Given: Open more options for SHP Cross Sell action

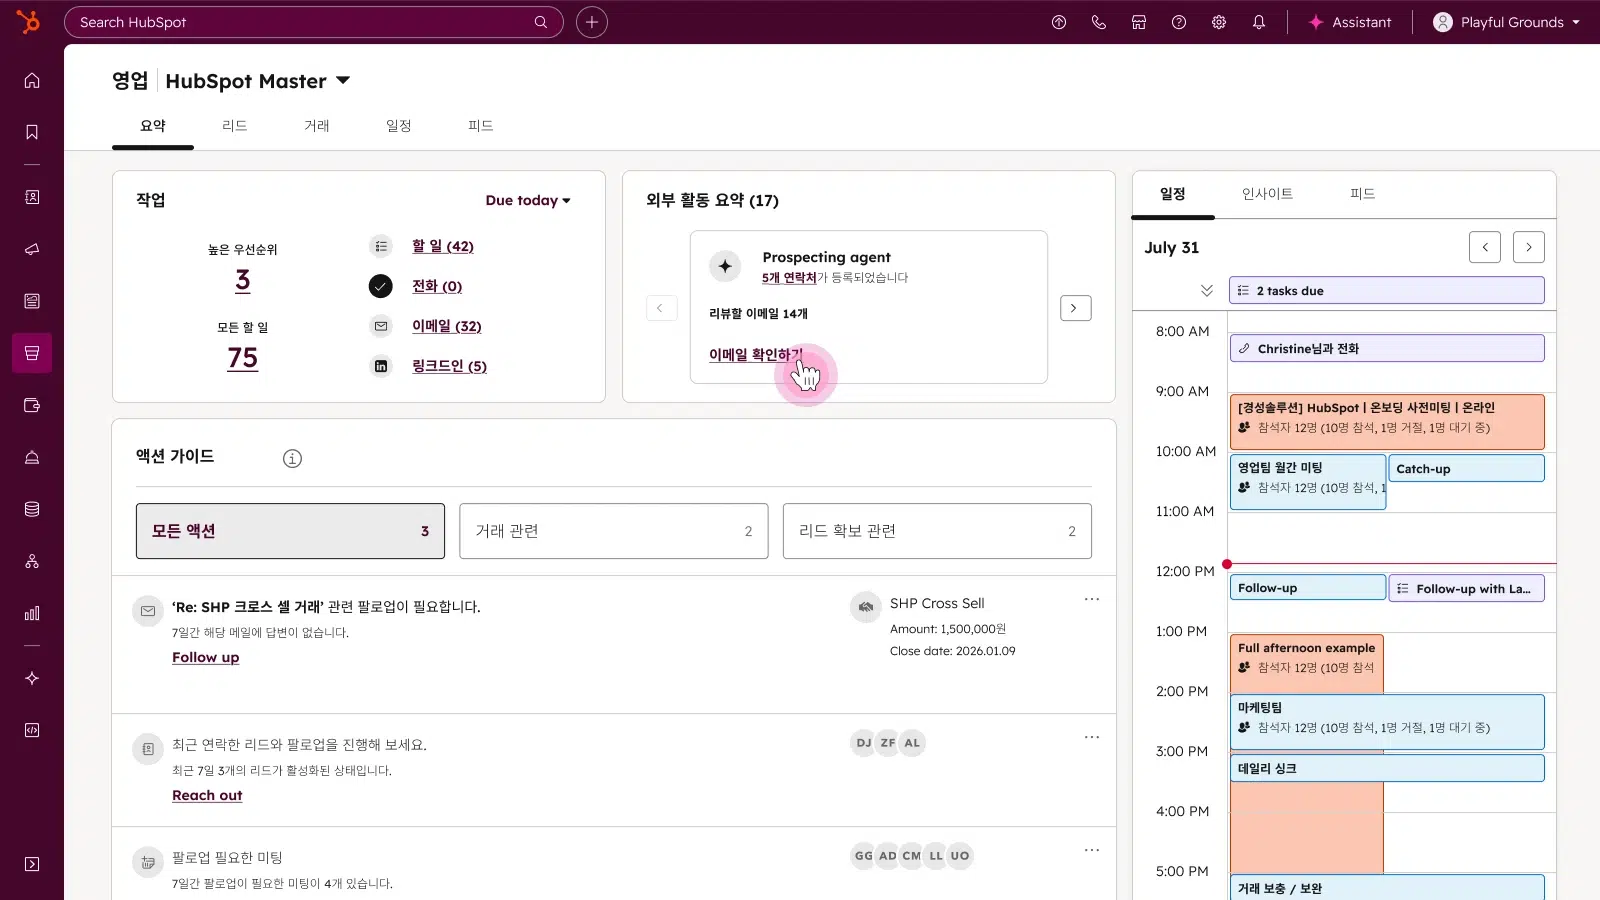Looking at the screenshot, I should click(1092, 599).
